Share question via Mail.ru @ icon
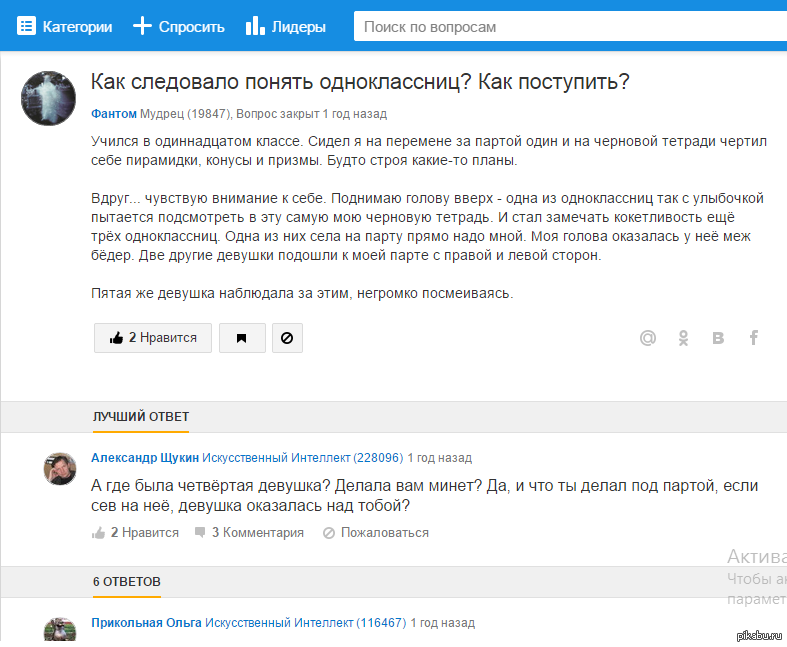787x647 pixels. [648, 338]
